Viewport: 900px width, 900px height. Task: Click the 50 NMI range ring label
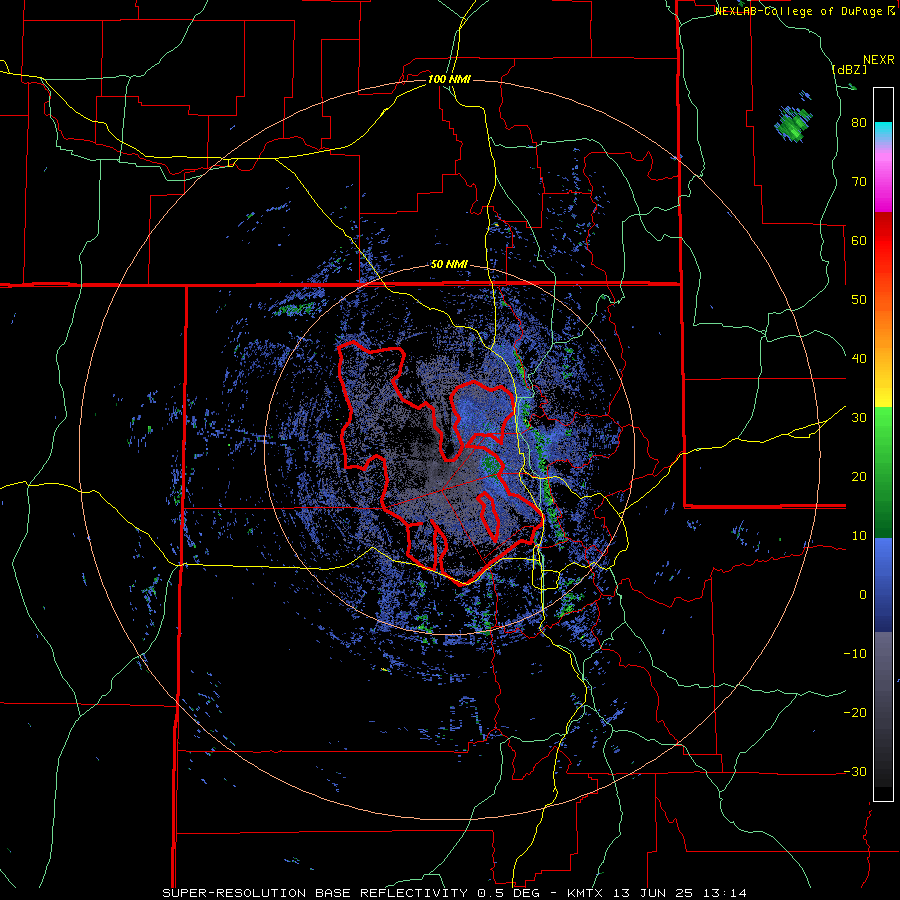(x=449, y=265)
